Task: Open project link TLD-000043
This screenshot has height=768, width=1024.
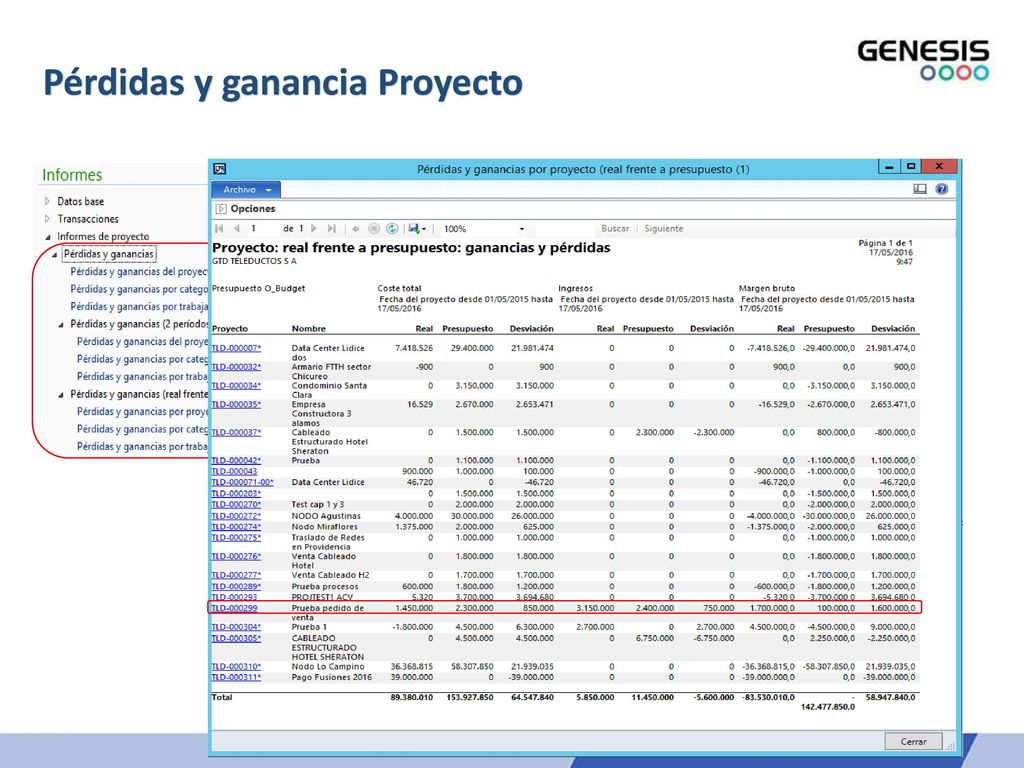Action: (234, 471)
